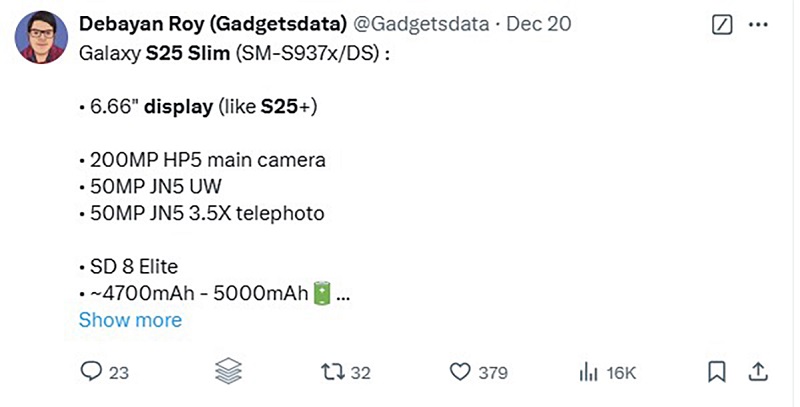Viewport: 800px width, 407px height.
Task: Click the slashed square icon at top right
Action: coord(722,24)
